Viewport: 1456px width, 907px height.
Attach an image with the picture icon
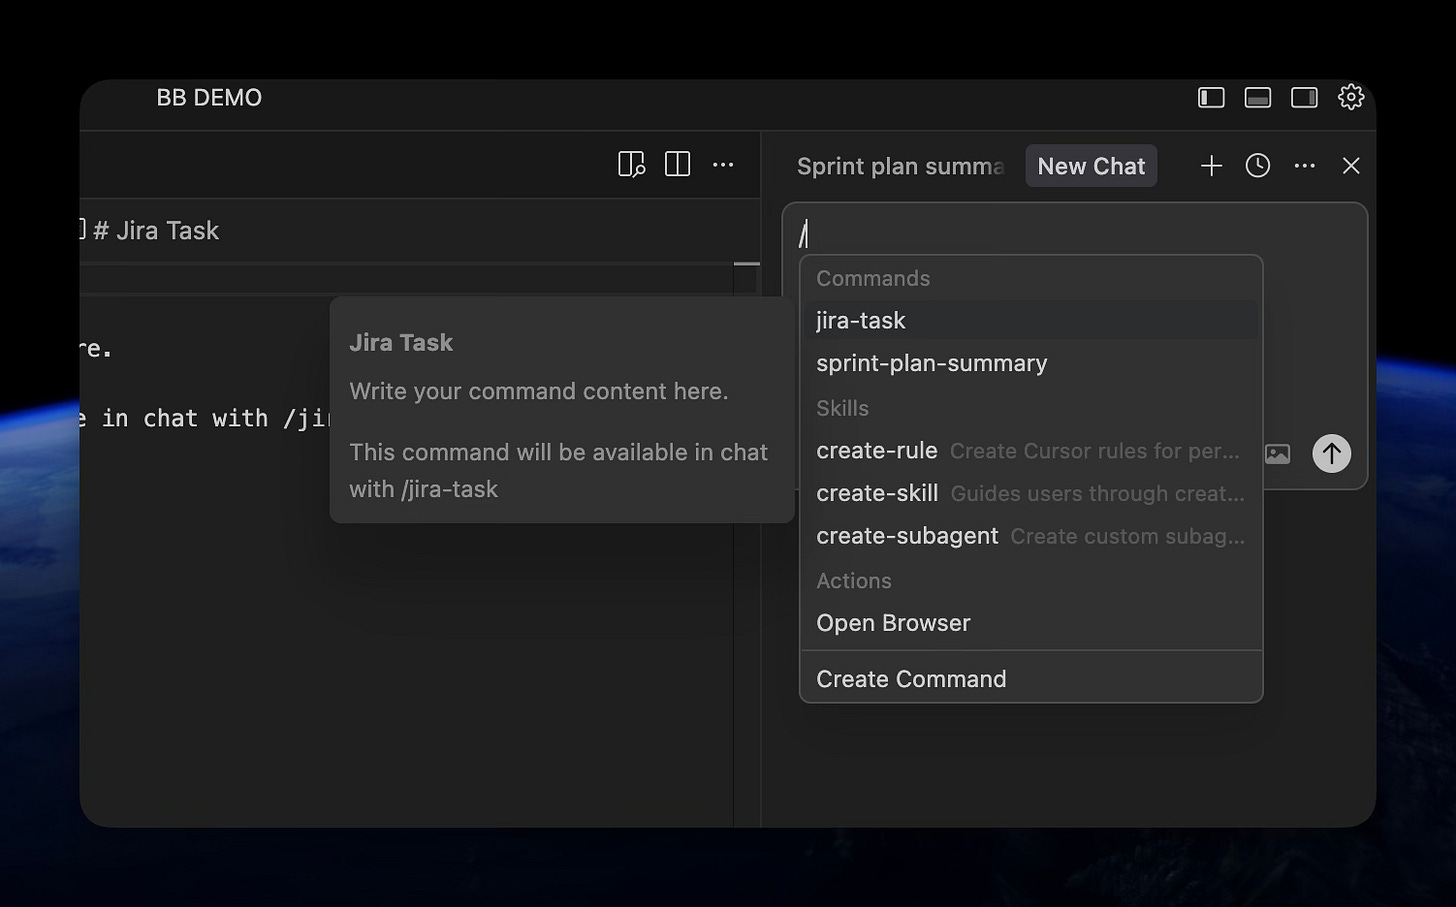(x=1278, y=454)
